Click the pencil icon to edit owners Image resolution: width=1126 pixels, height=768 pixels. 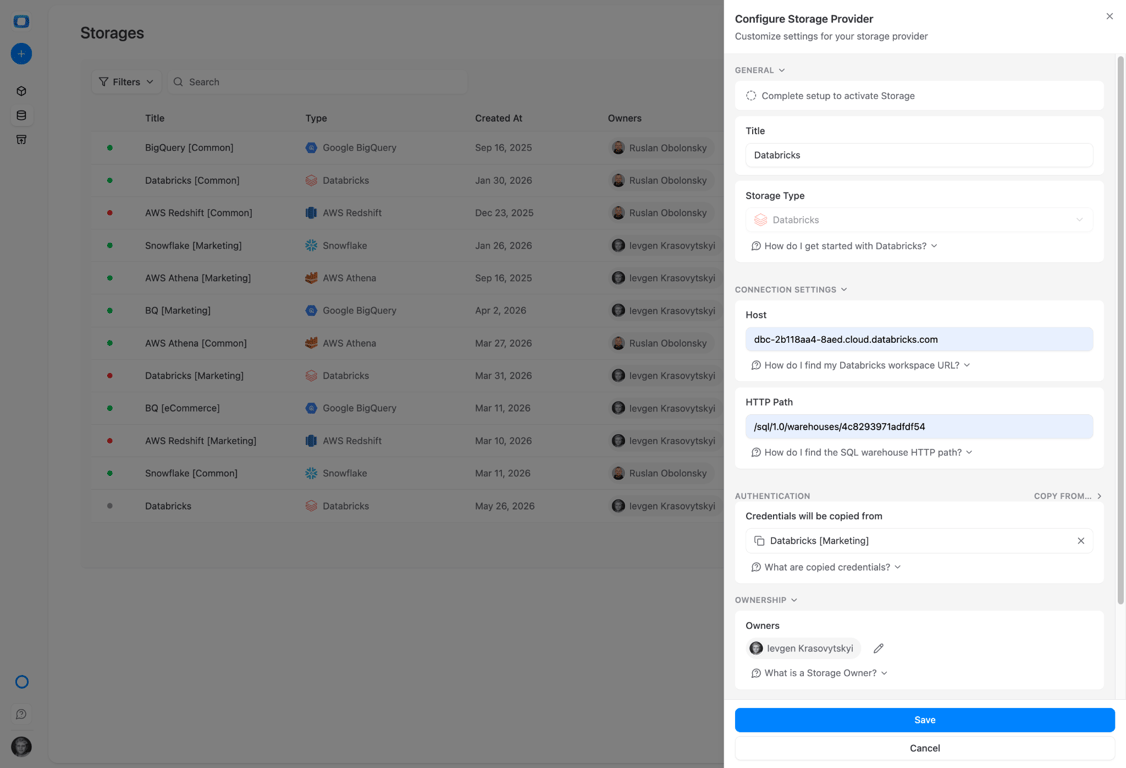[x=878, y=648]
